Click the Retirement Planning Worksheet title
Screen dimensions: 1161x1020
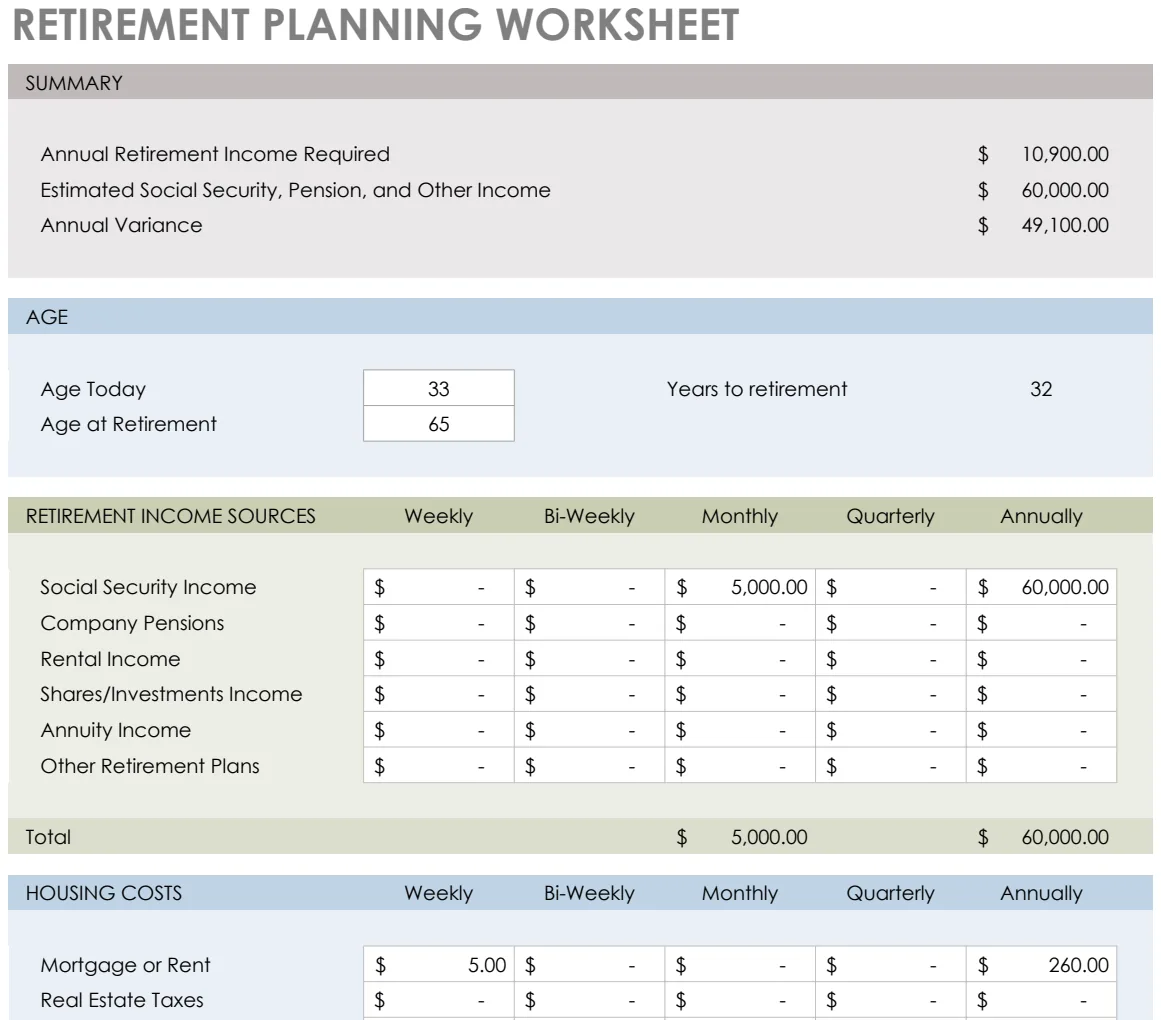point(375,24)
